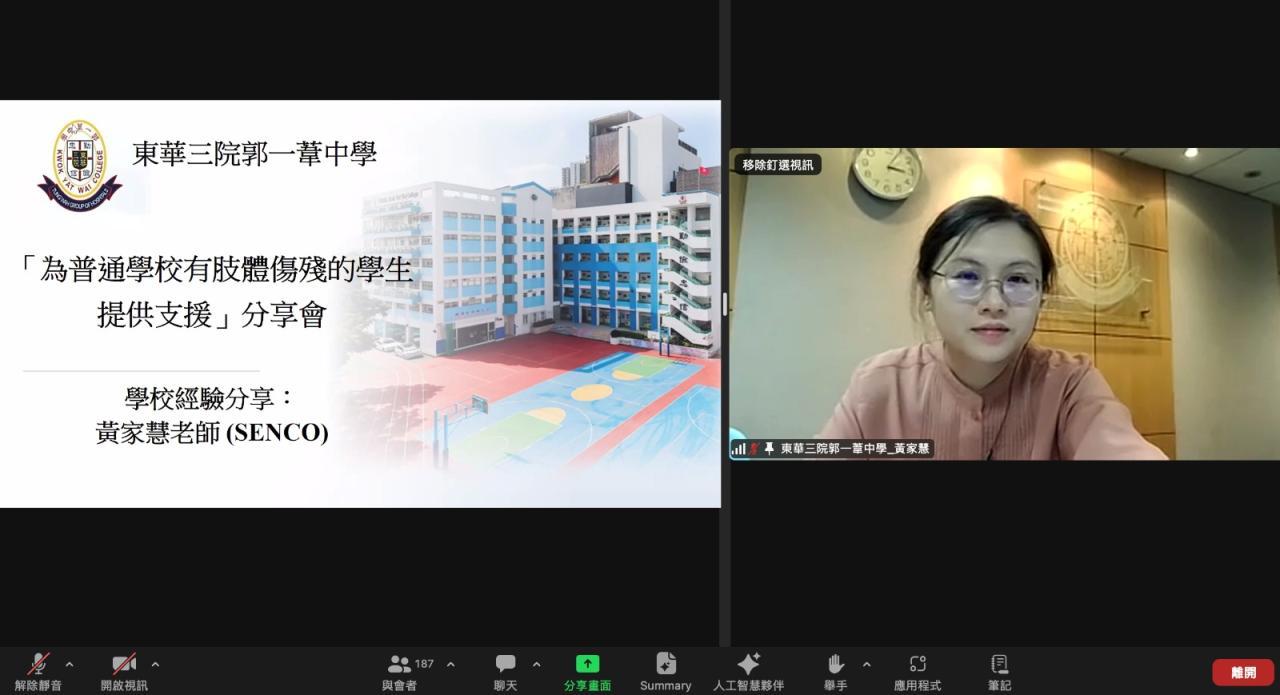Click the Kwok Yat Wai College crest logo

(x=78, y=166)
